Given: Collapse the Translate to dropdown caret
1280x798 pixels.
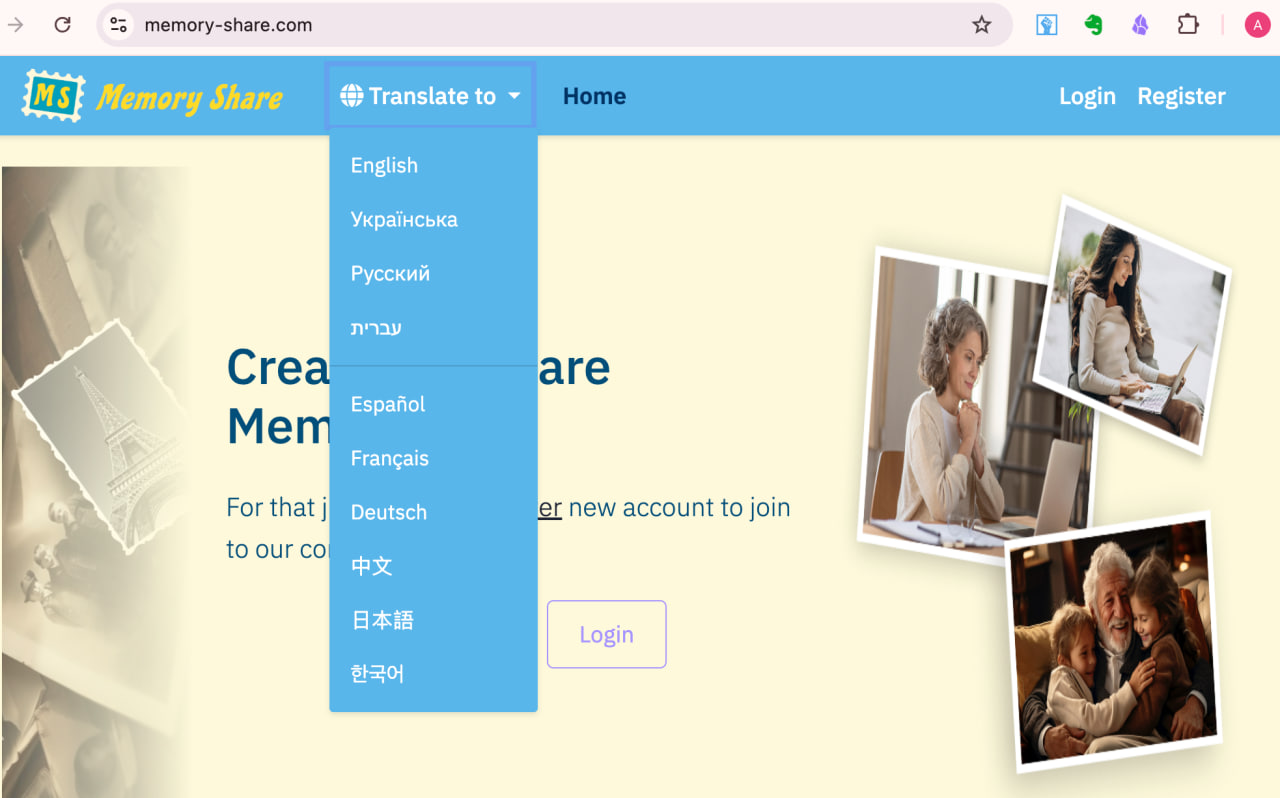Looking at the screenshot, I should coord(514,96).
